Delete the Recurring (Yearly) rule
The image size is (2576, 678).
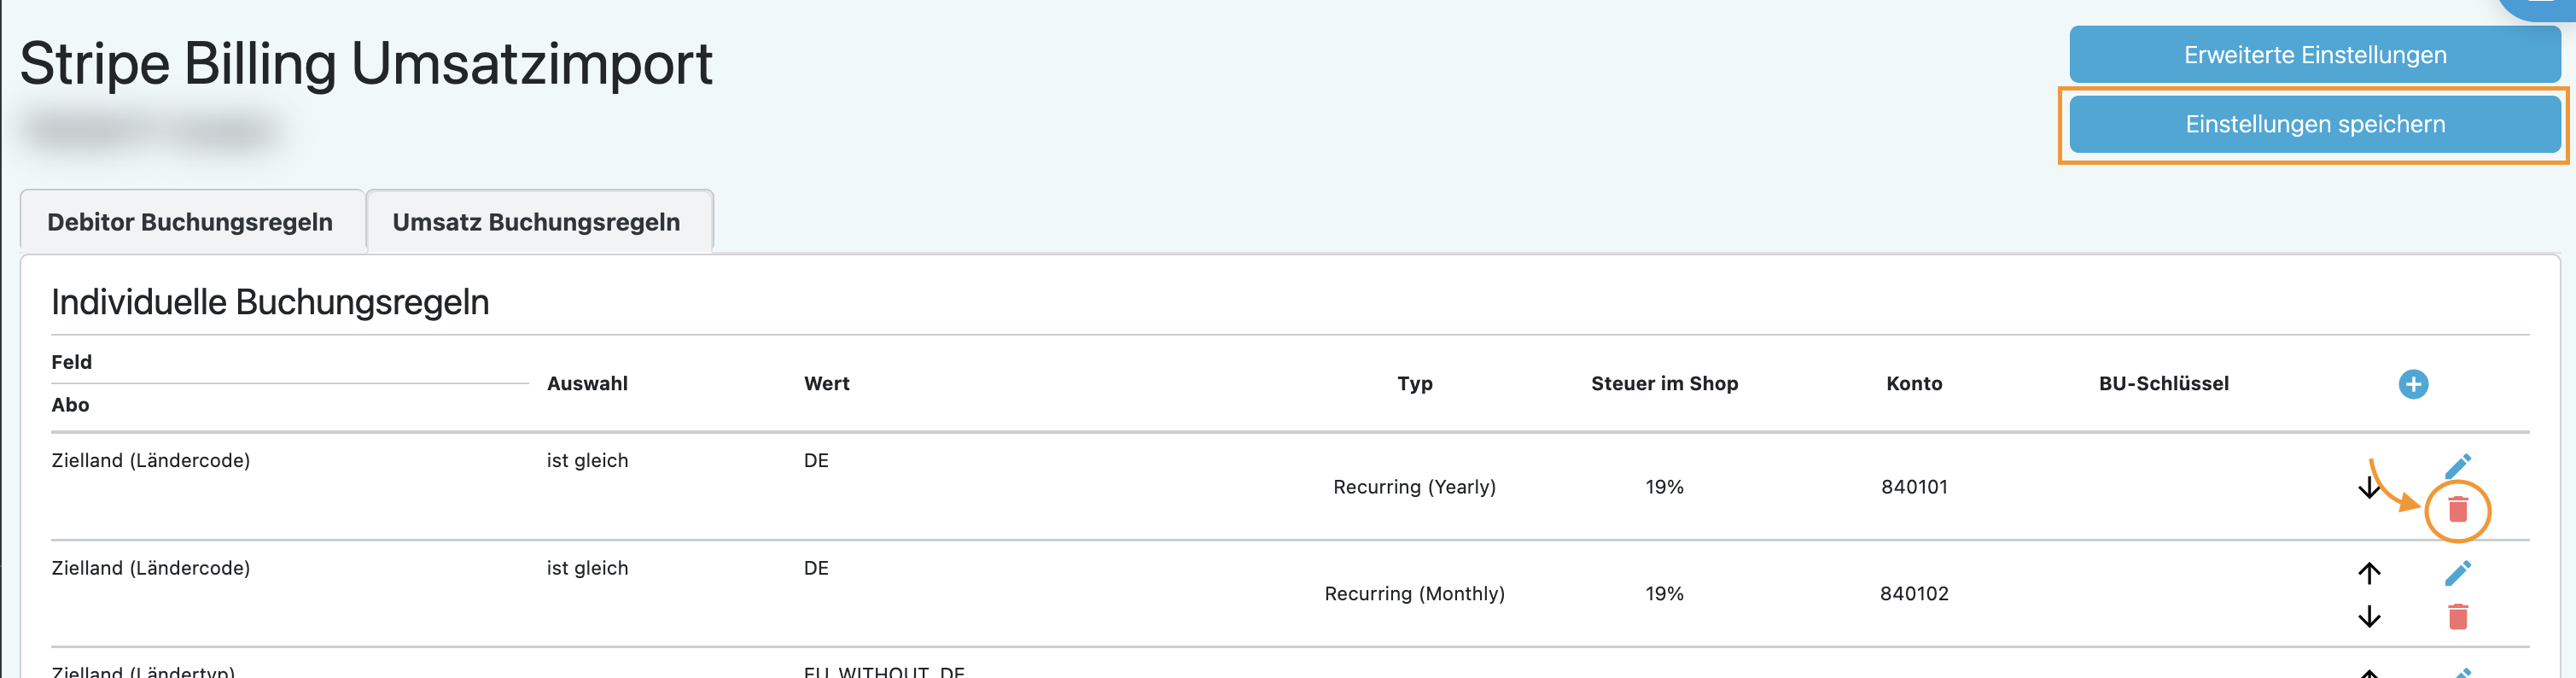tap(2457, 510)
